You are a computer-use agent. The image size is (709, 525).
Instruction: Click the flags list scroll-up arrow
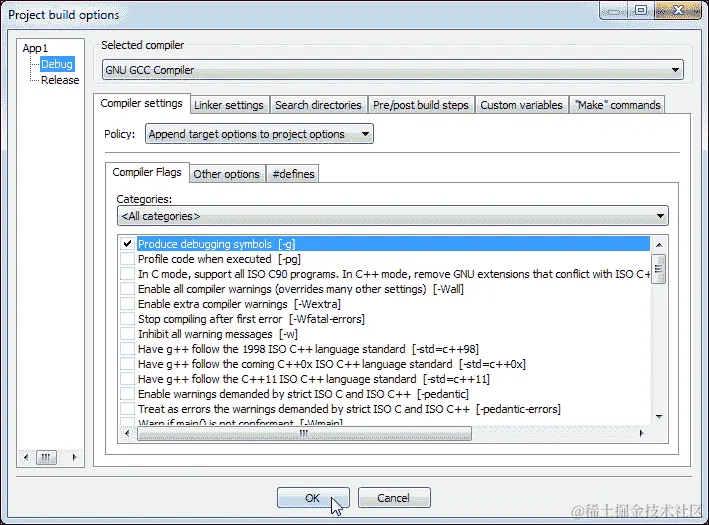pos(659,245)
